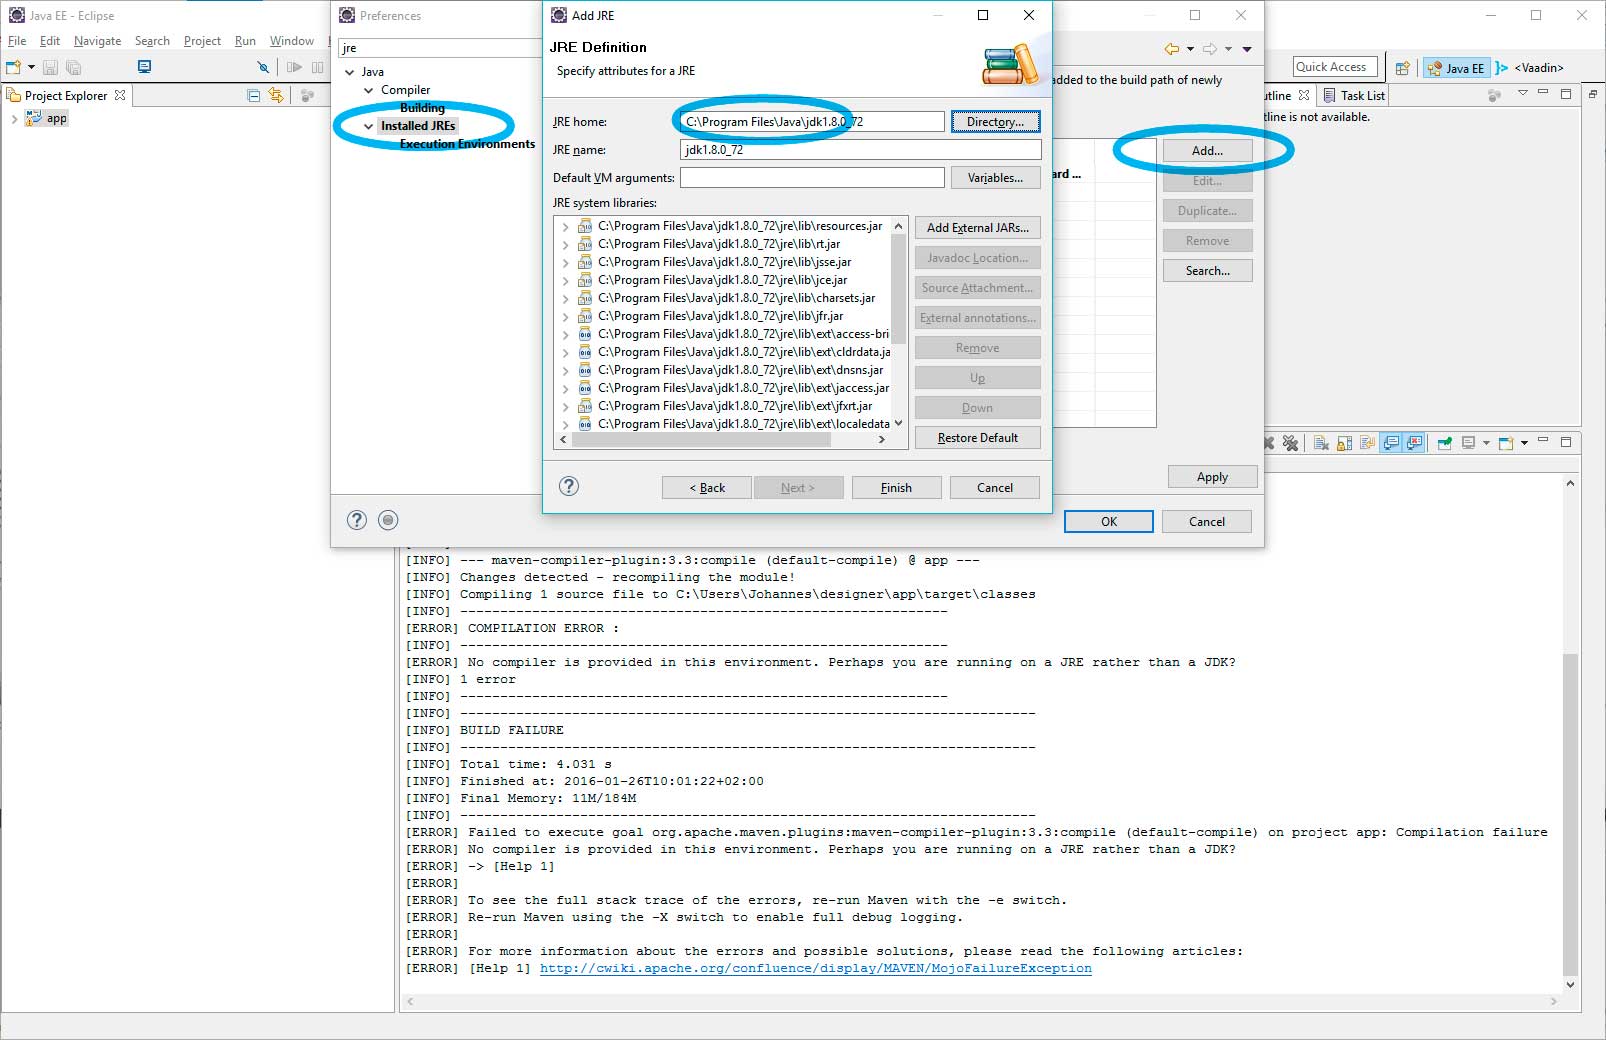Click the Resume icon in the toolbar
Image resolution: width=1606 pixels, height=1040 pixels.
[x=294, y=68]
